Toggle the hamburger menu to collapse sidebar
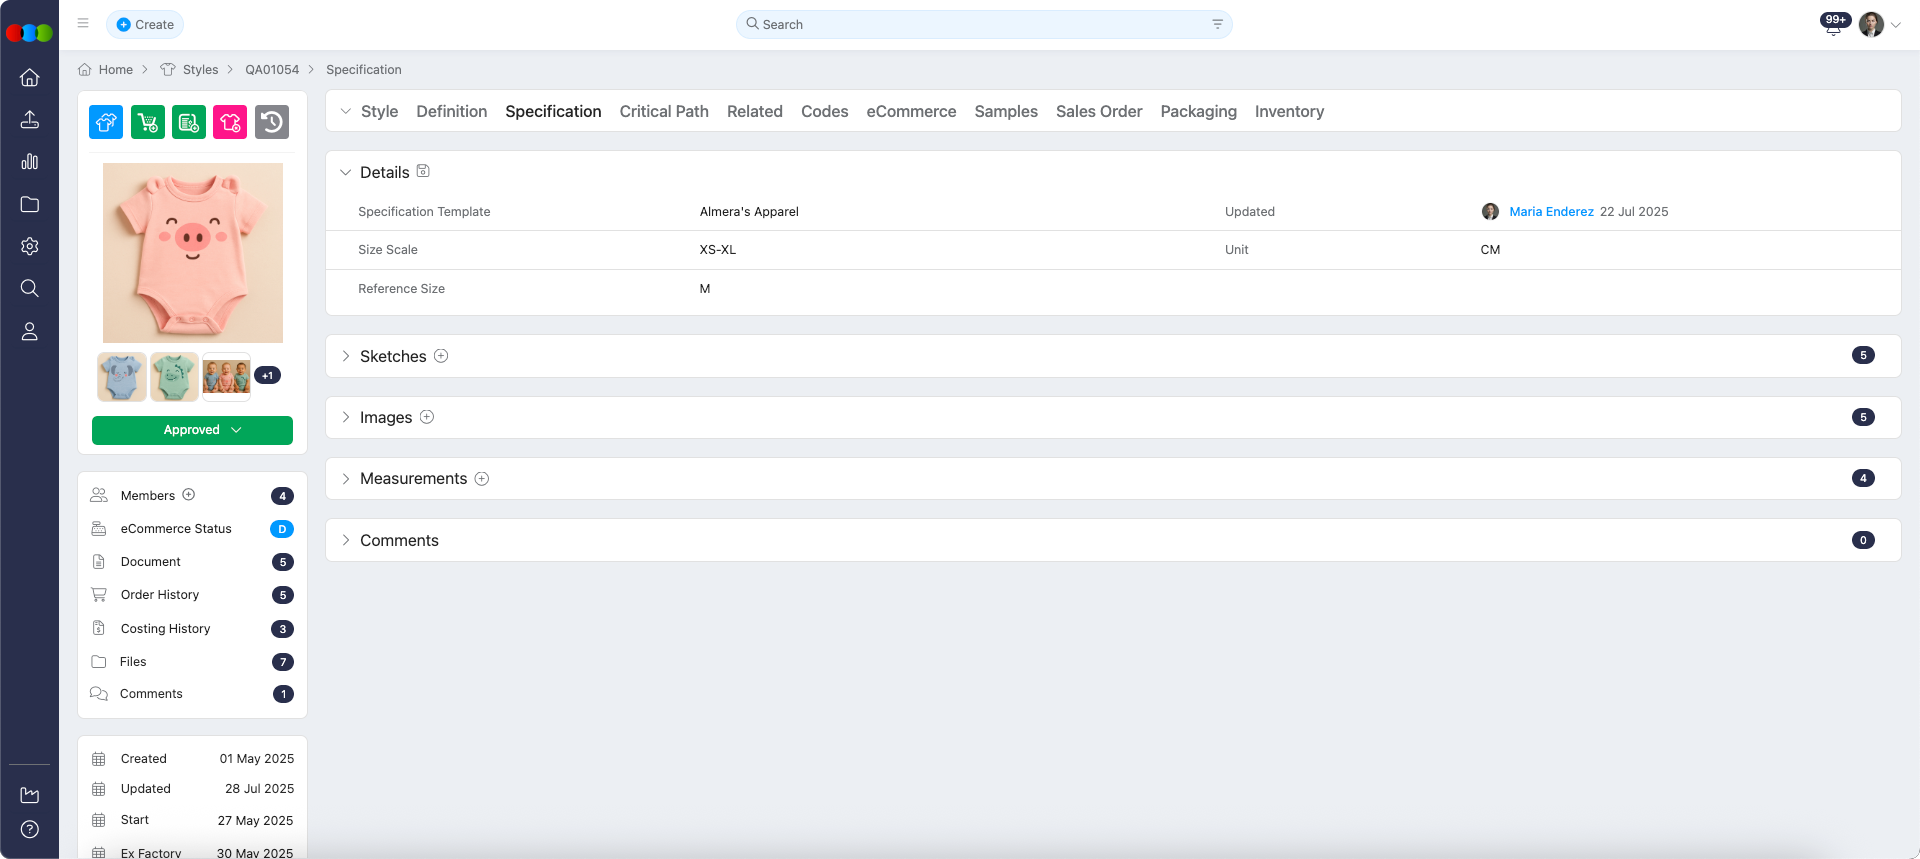Screen dimensions: 1920x859 click(83, 23)
